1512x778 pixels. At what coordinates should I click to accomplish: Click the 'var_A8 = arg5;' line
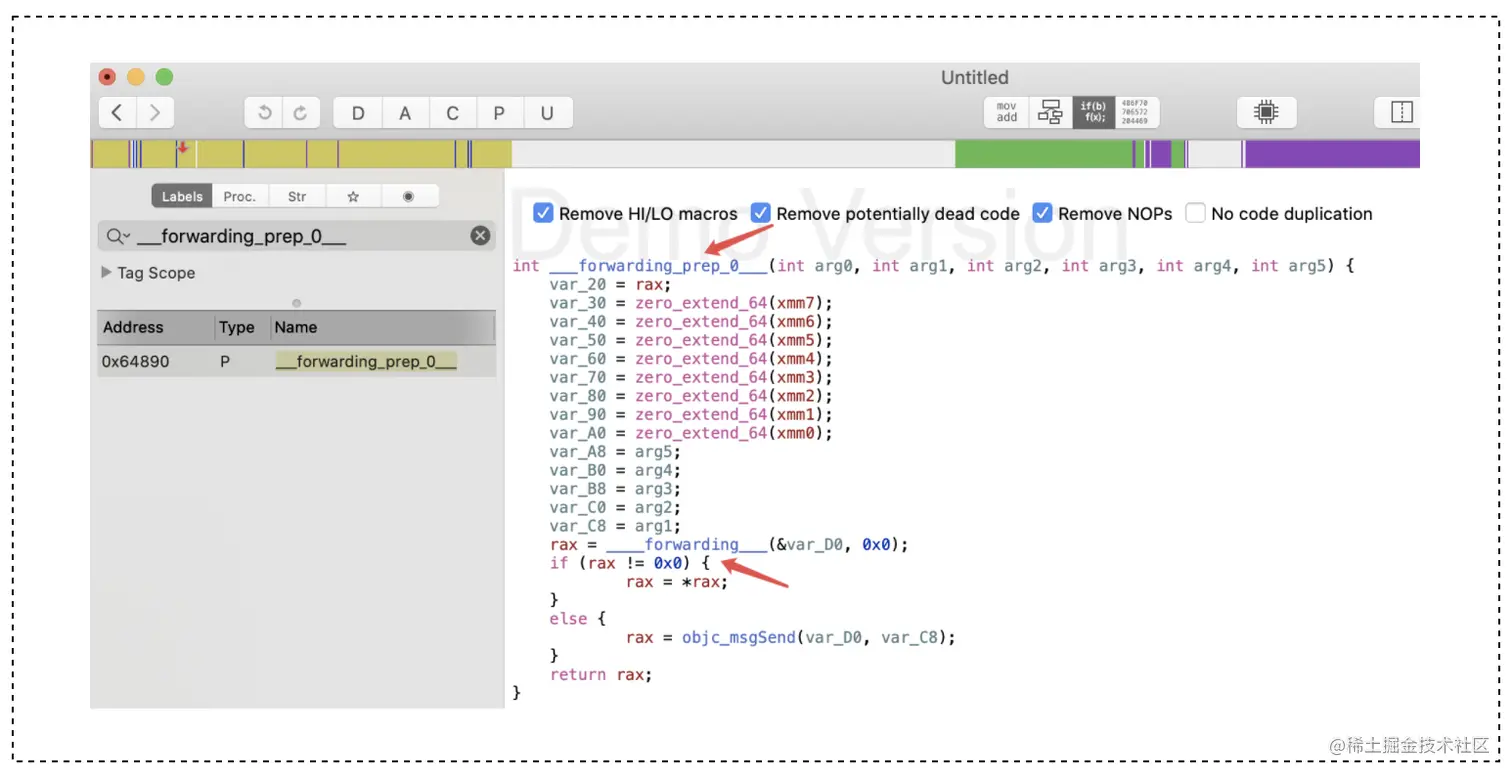(x=615, y=452)
